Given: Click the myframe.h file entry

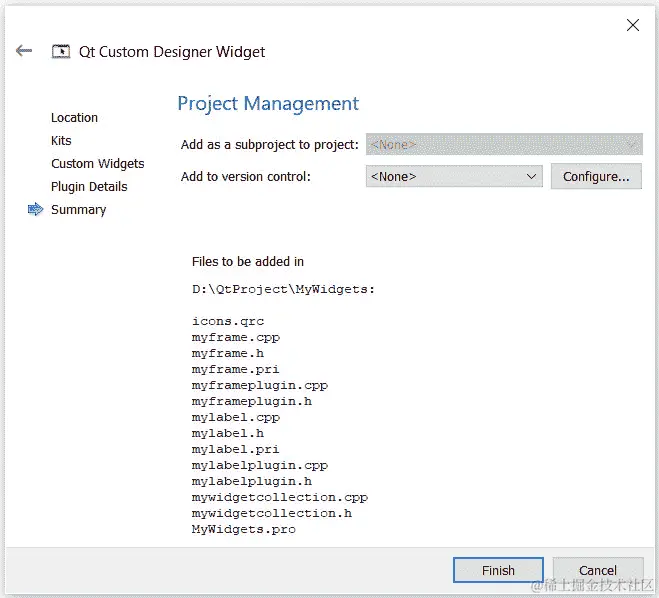Looking at the screenshot, I should [228, 353].
